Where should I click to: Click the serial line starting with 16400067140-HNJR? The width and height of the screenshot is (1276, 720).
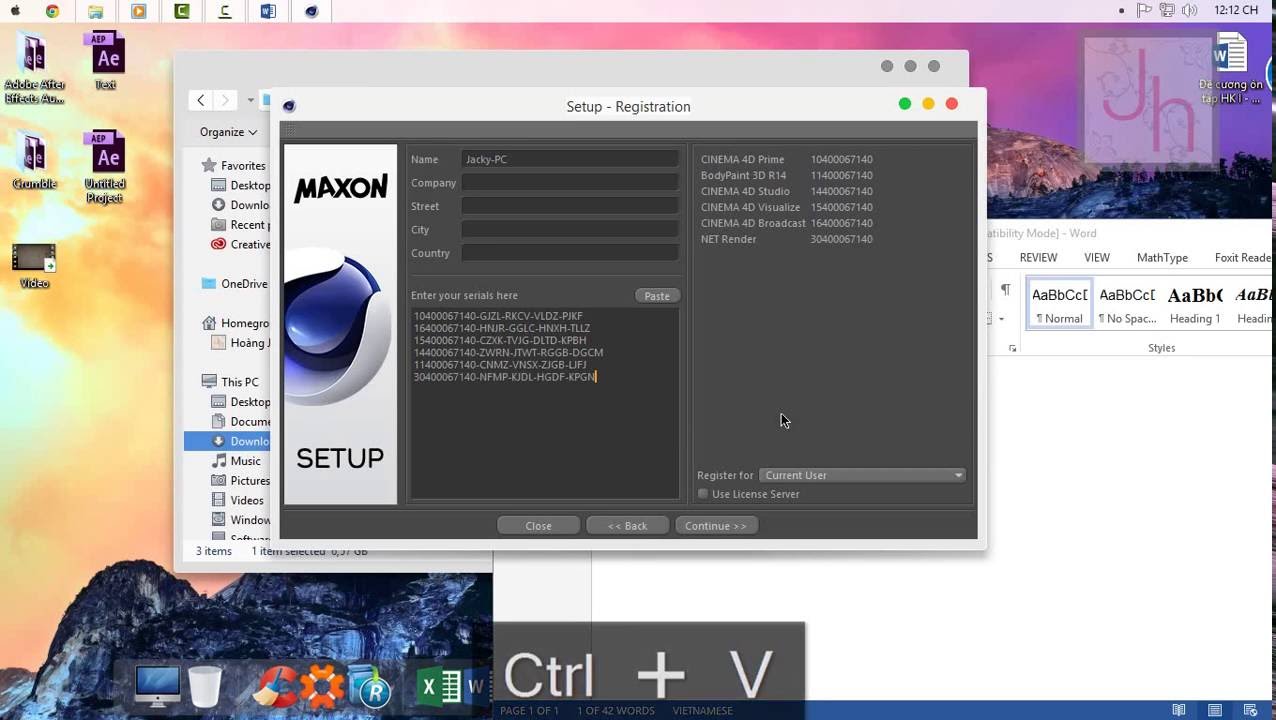coord(502,328)
